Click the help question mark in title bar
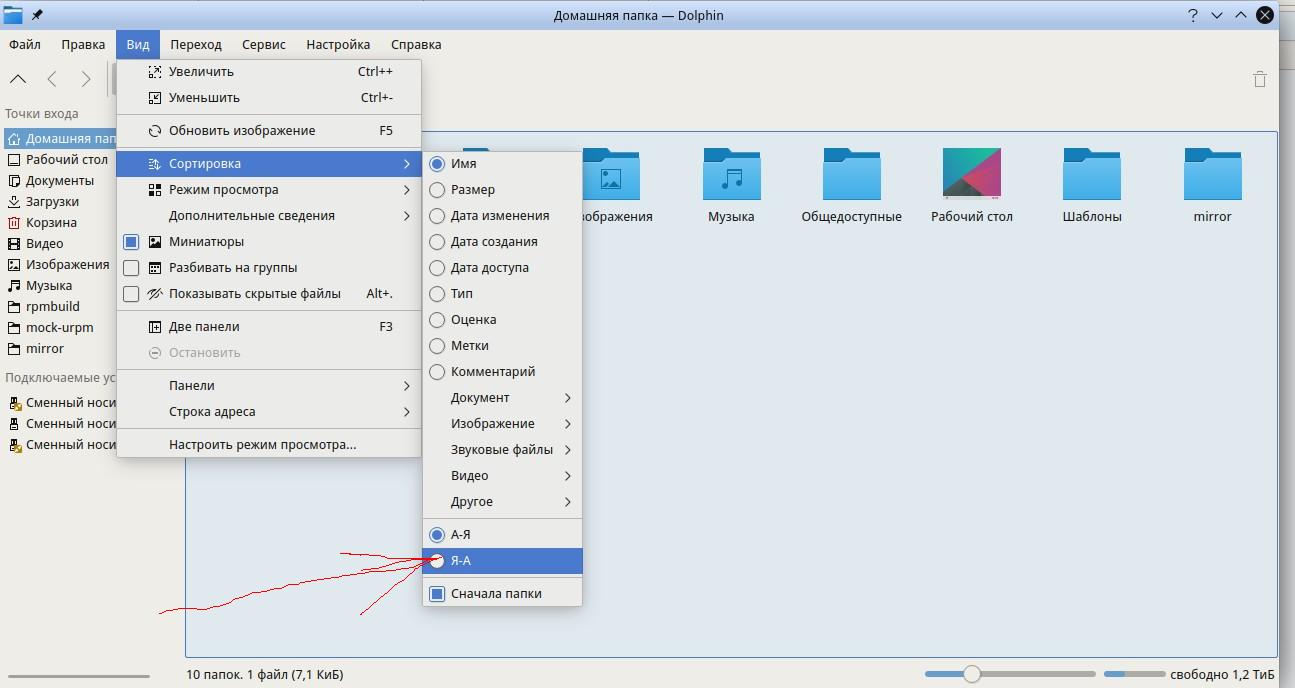 tap(1193, 15)
